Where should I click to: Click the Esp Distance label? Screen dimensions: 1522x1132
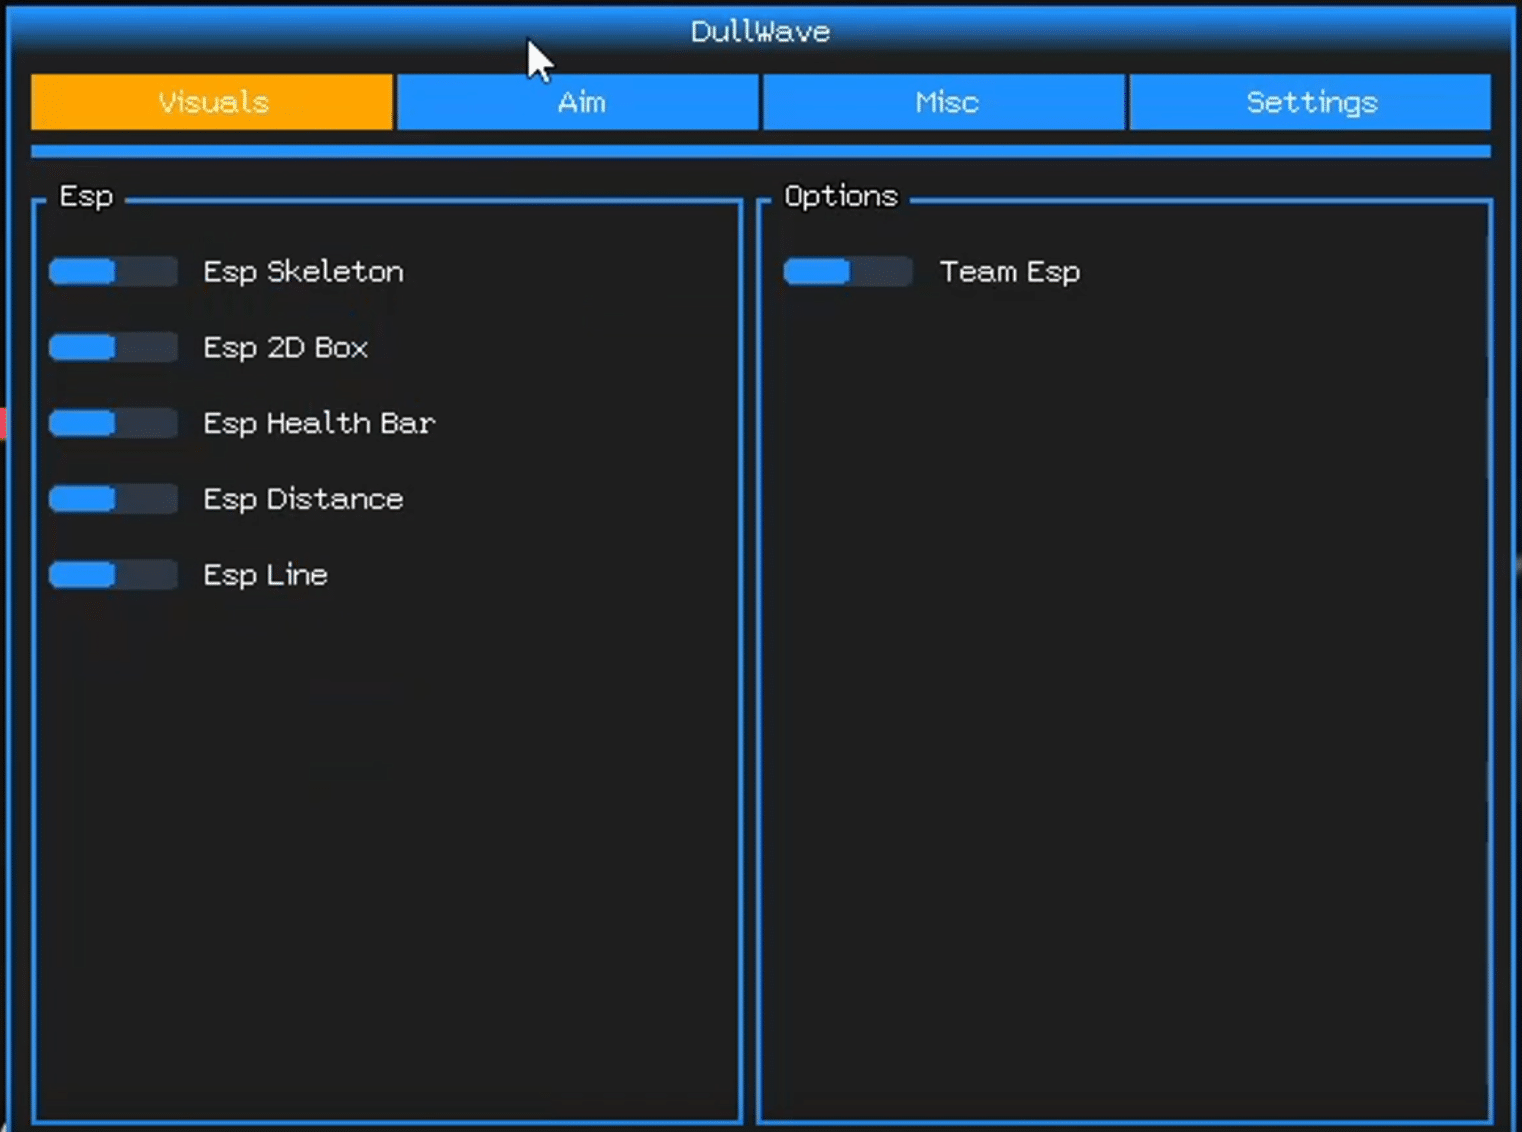[303, 500]
